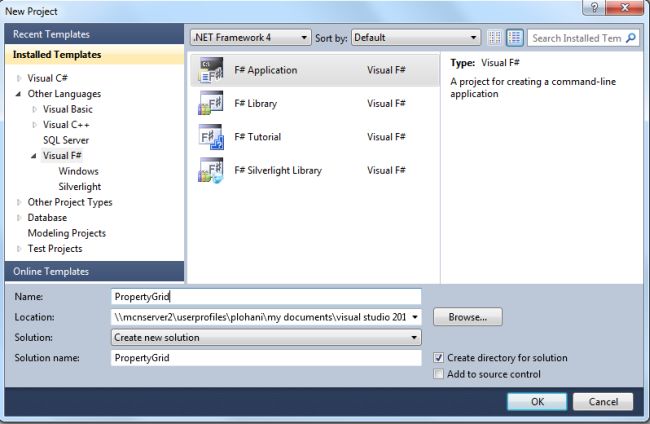Open the help question mark button

[594, 7]
